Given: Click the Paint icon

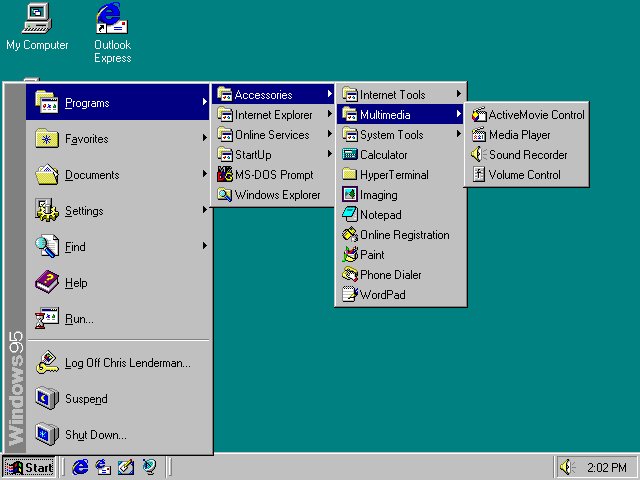Looking at the screenshot, I should click(x=350, y=254).
